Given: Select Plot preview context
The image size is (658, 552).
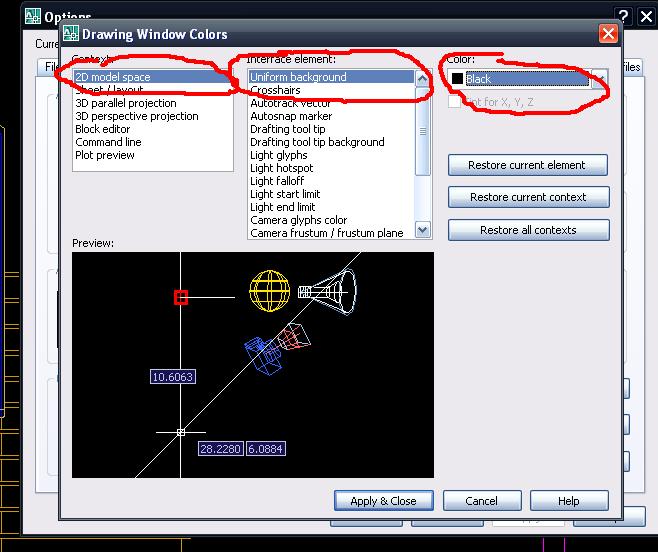Looking at the screenshot, I should click(153, 155).
